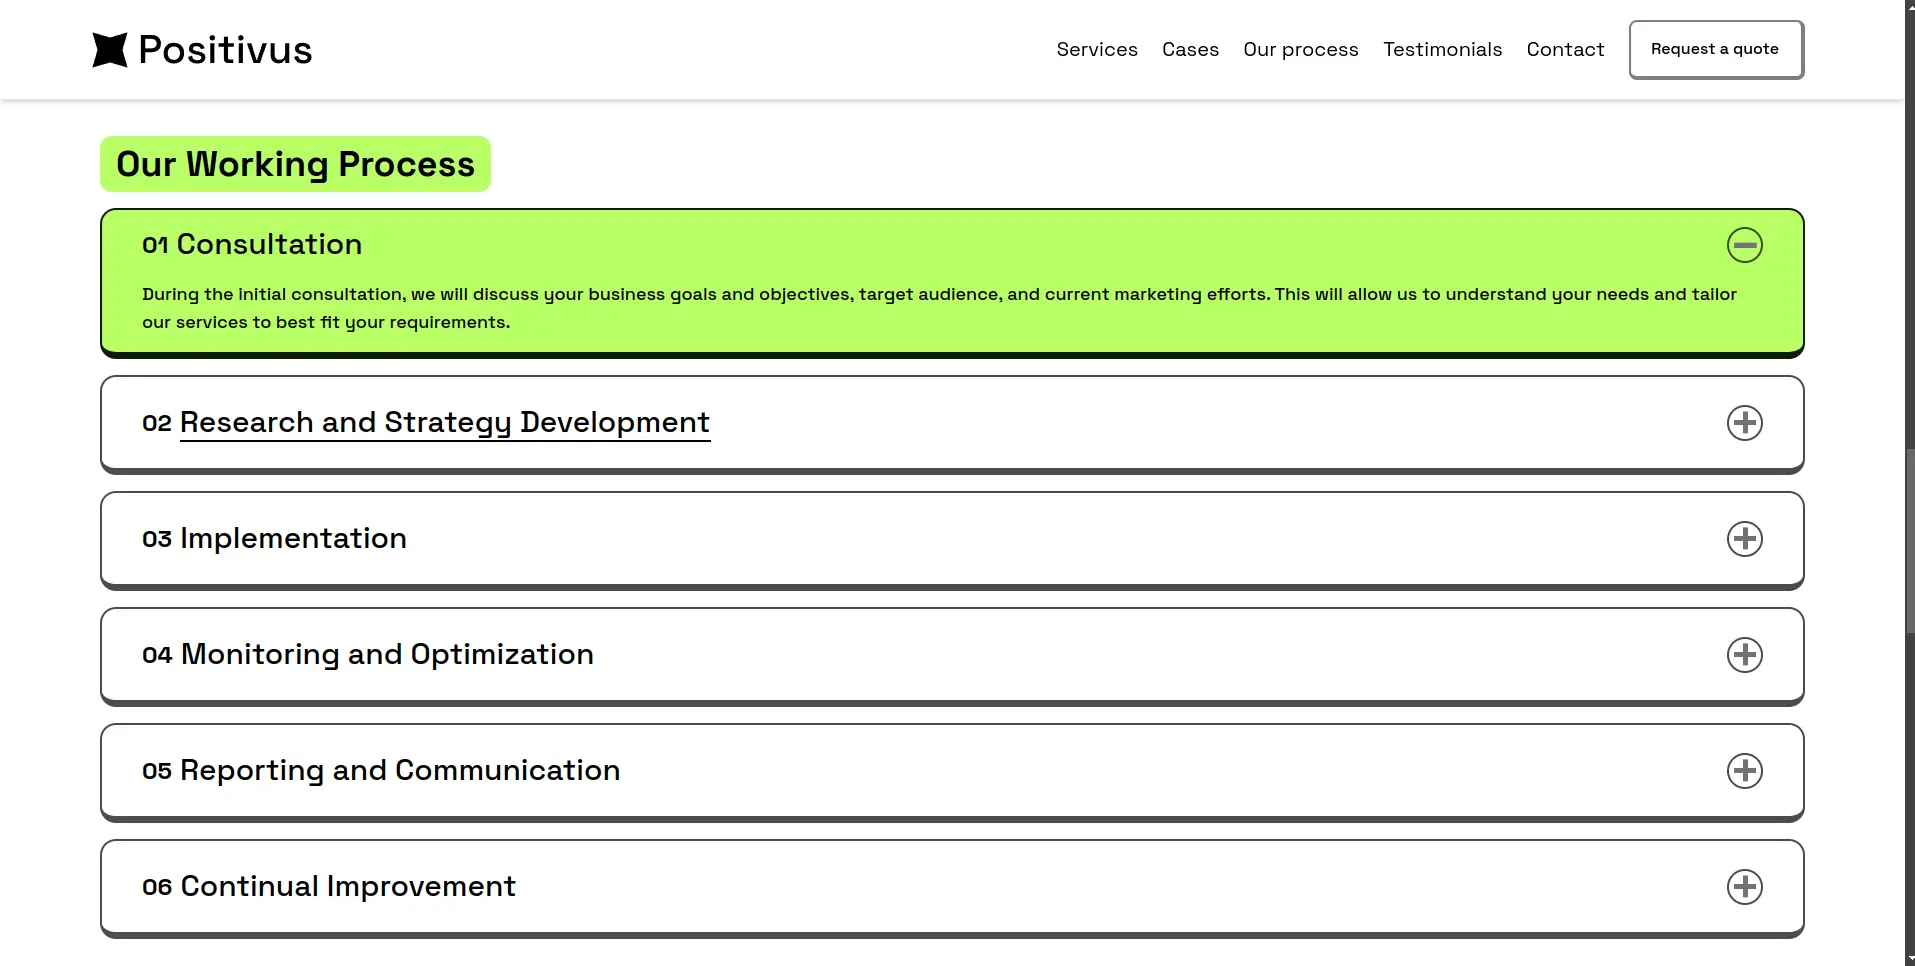The width and height of the screenshot is (1915, 966).
Task: Toggle open the 06 Continual Improvement title
Action: [x=347, y=887]
